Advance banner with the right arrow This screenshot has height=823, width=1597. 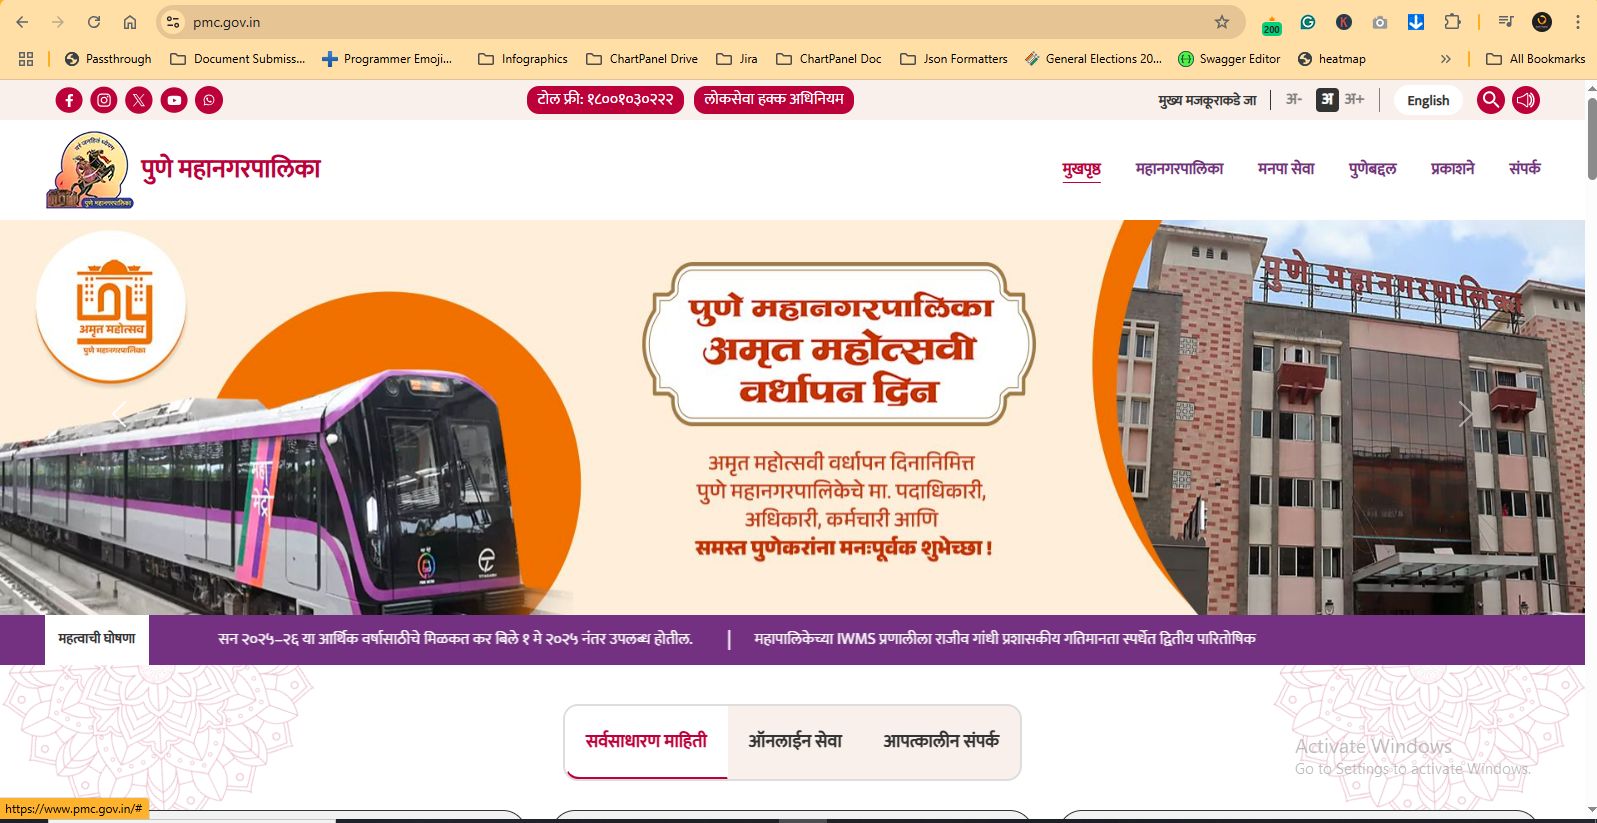[1466, 414]
